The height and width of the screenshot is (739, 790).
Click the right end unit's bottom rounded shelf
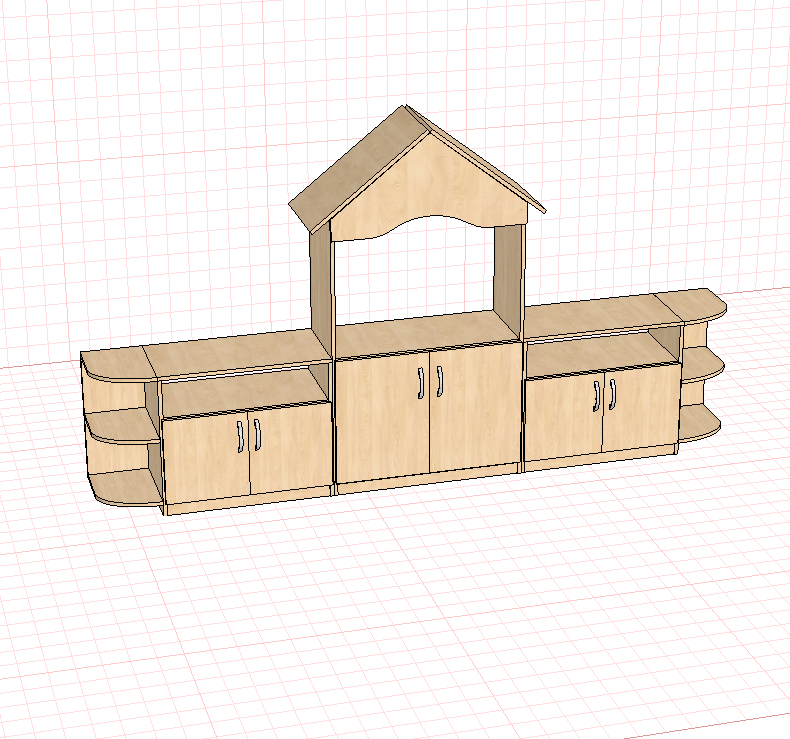pos(700,422)
